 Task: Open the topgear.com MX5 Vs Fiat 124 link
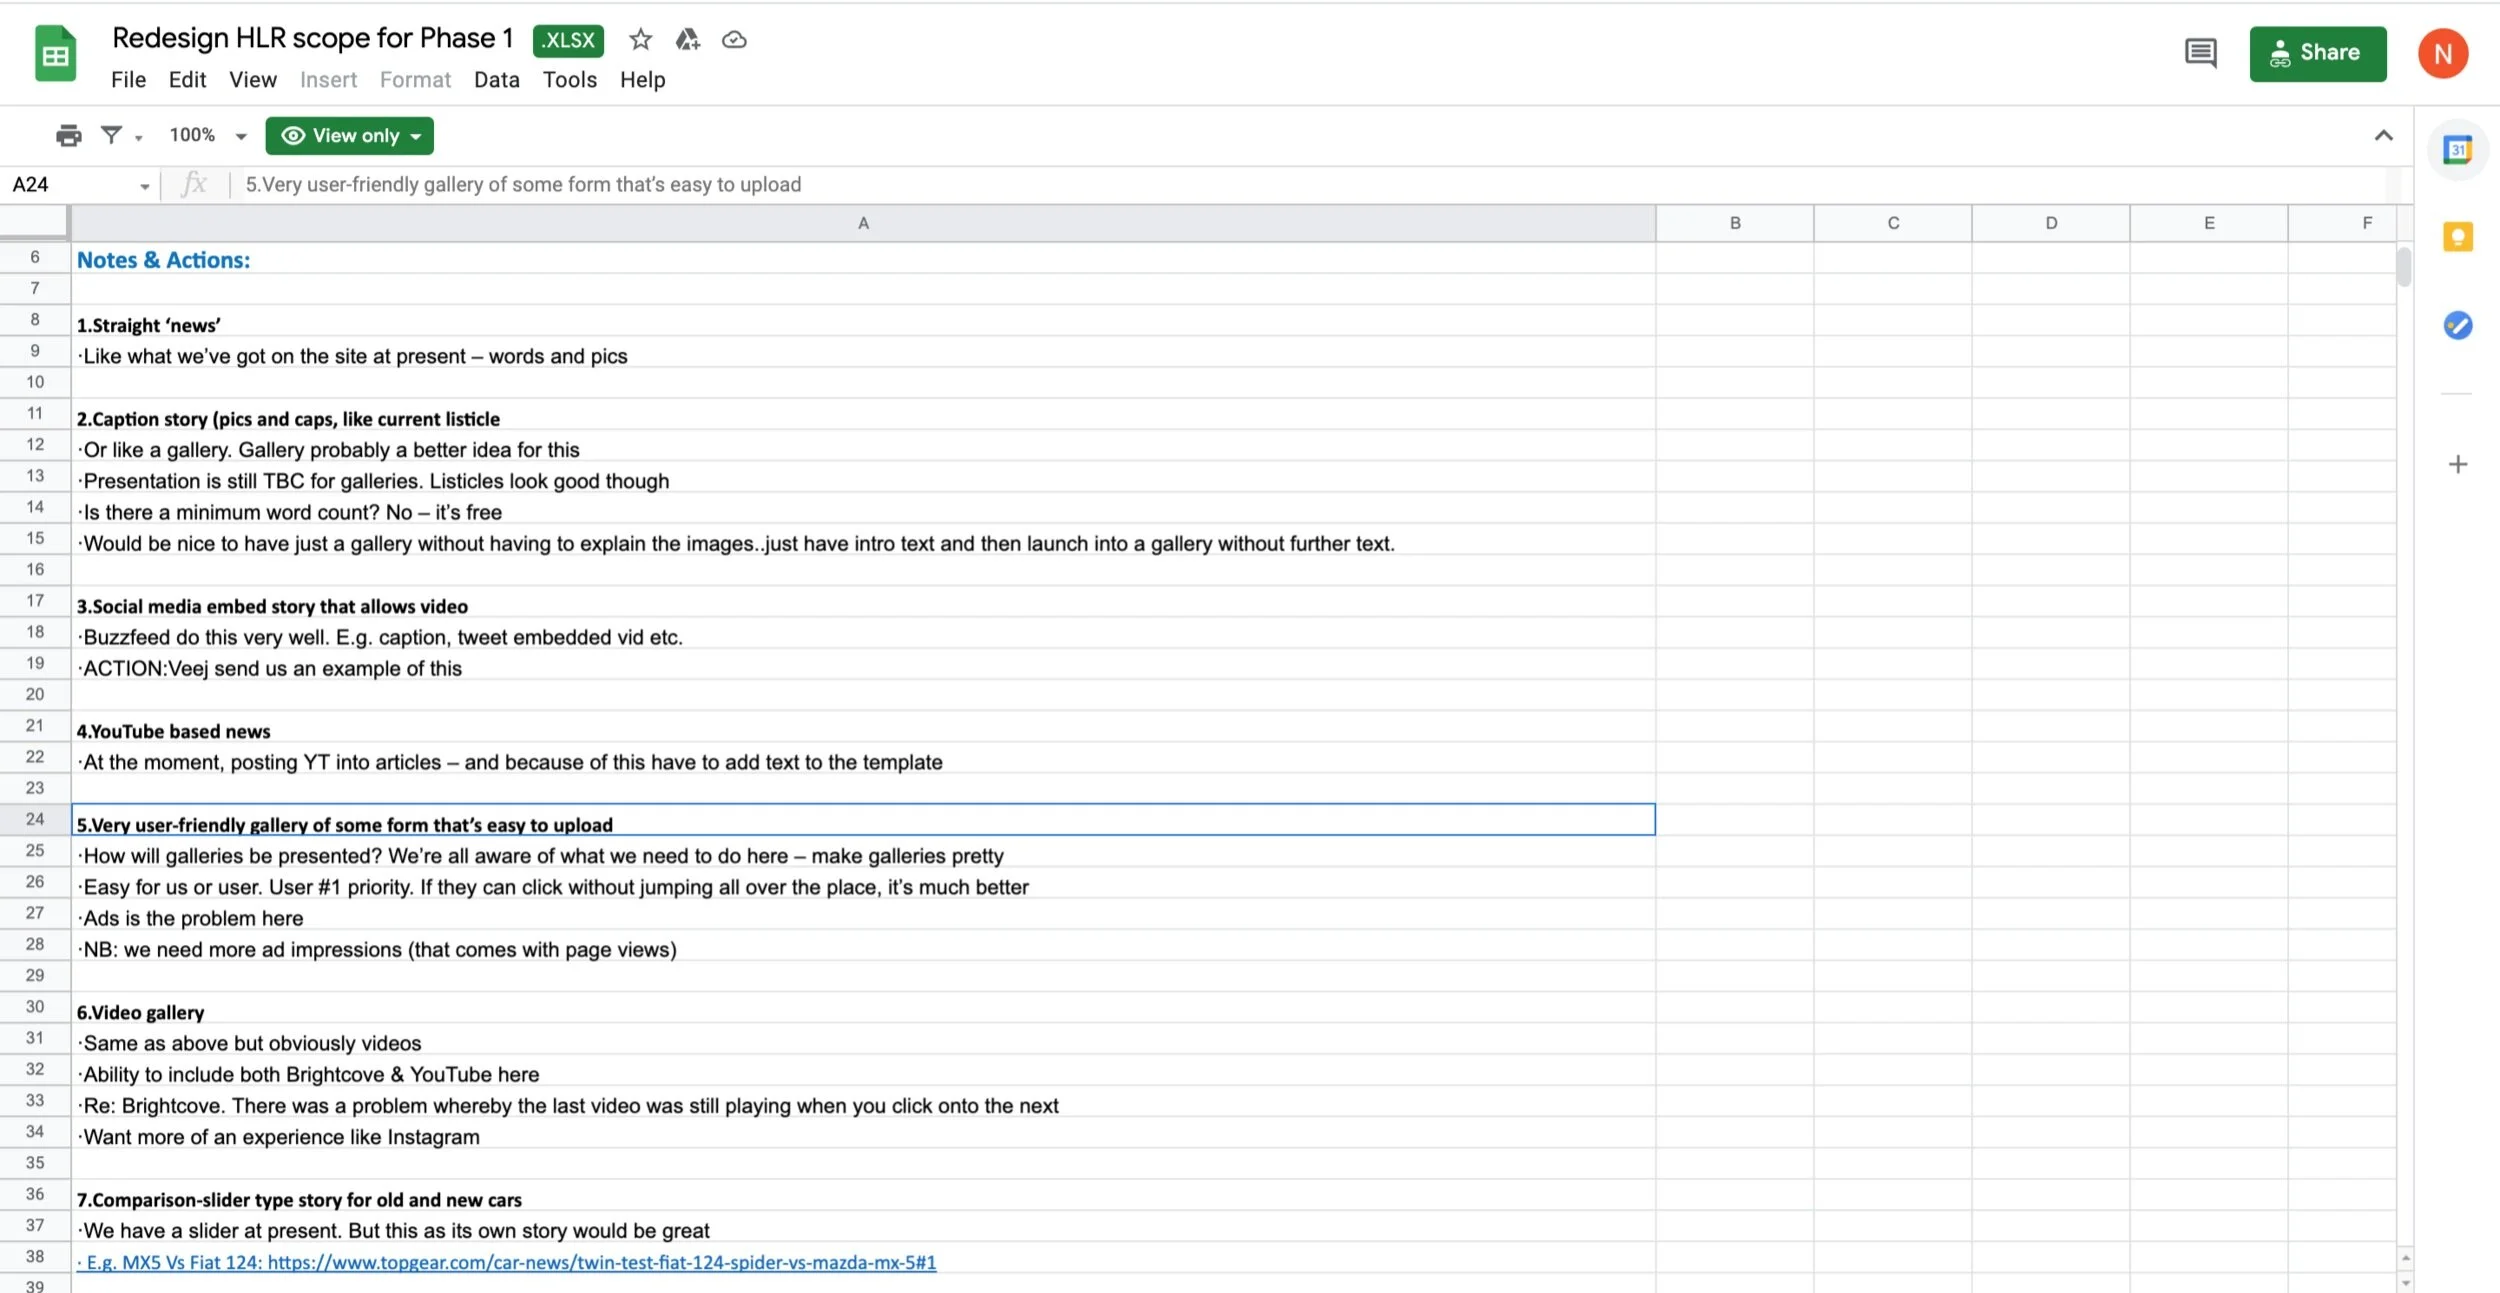click(507, 1262)
